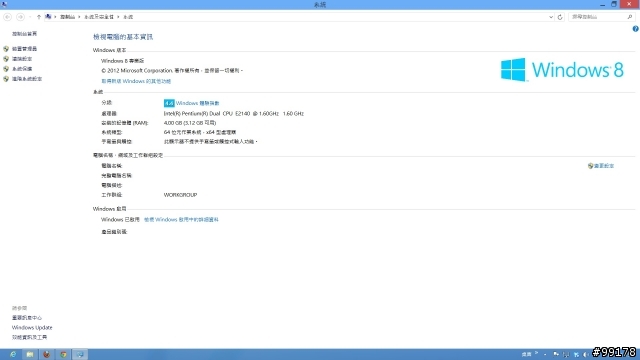Launch Internet Explorer from taskbar

[x=13, y=354]
